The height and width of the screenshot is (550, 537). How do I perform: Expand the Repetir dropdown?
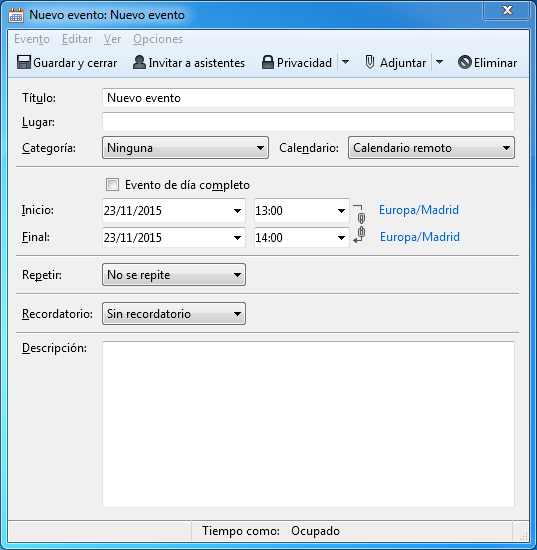point(174,275)
